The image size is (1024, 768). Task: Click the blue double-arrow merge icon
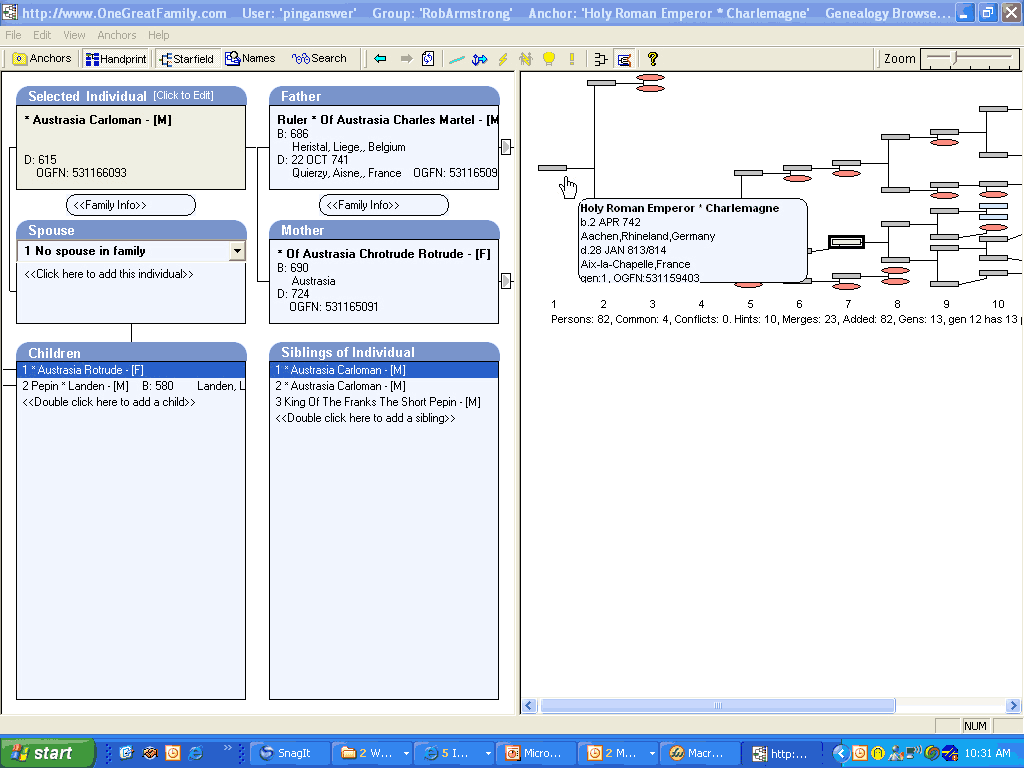pyautogui.click(x=479, y=59)
